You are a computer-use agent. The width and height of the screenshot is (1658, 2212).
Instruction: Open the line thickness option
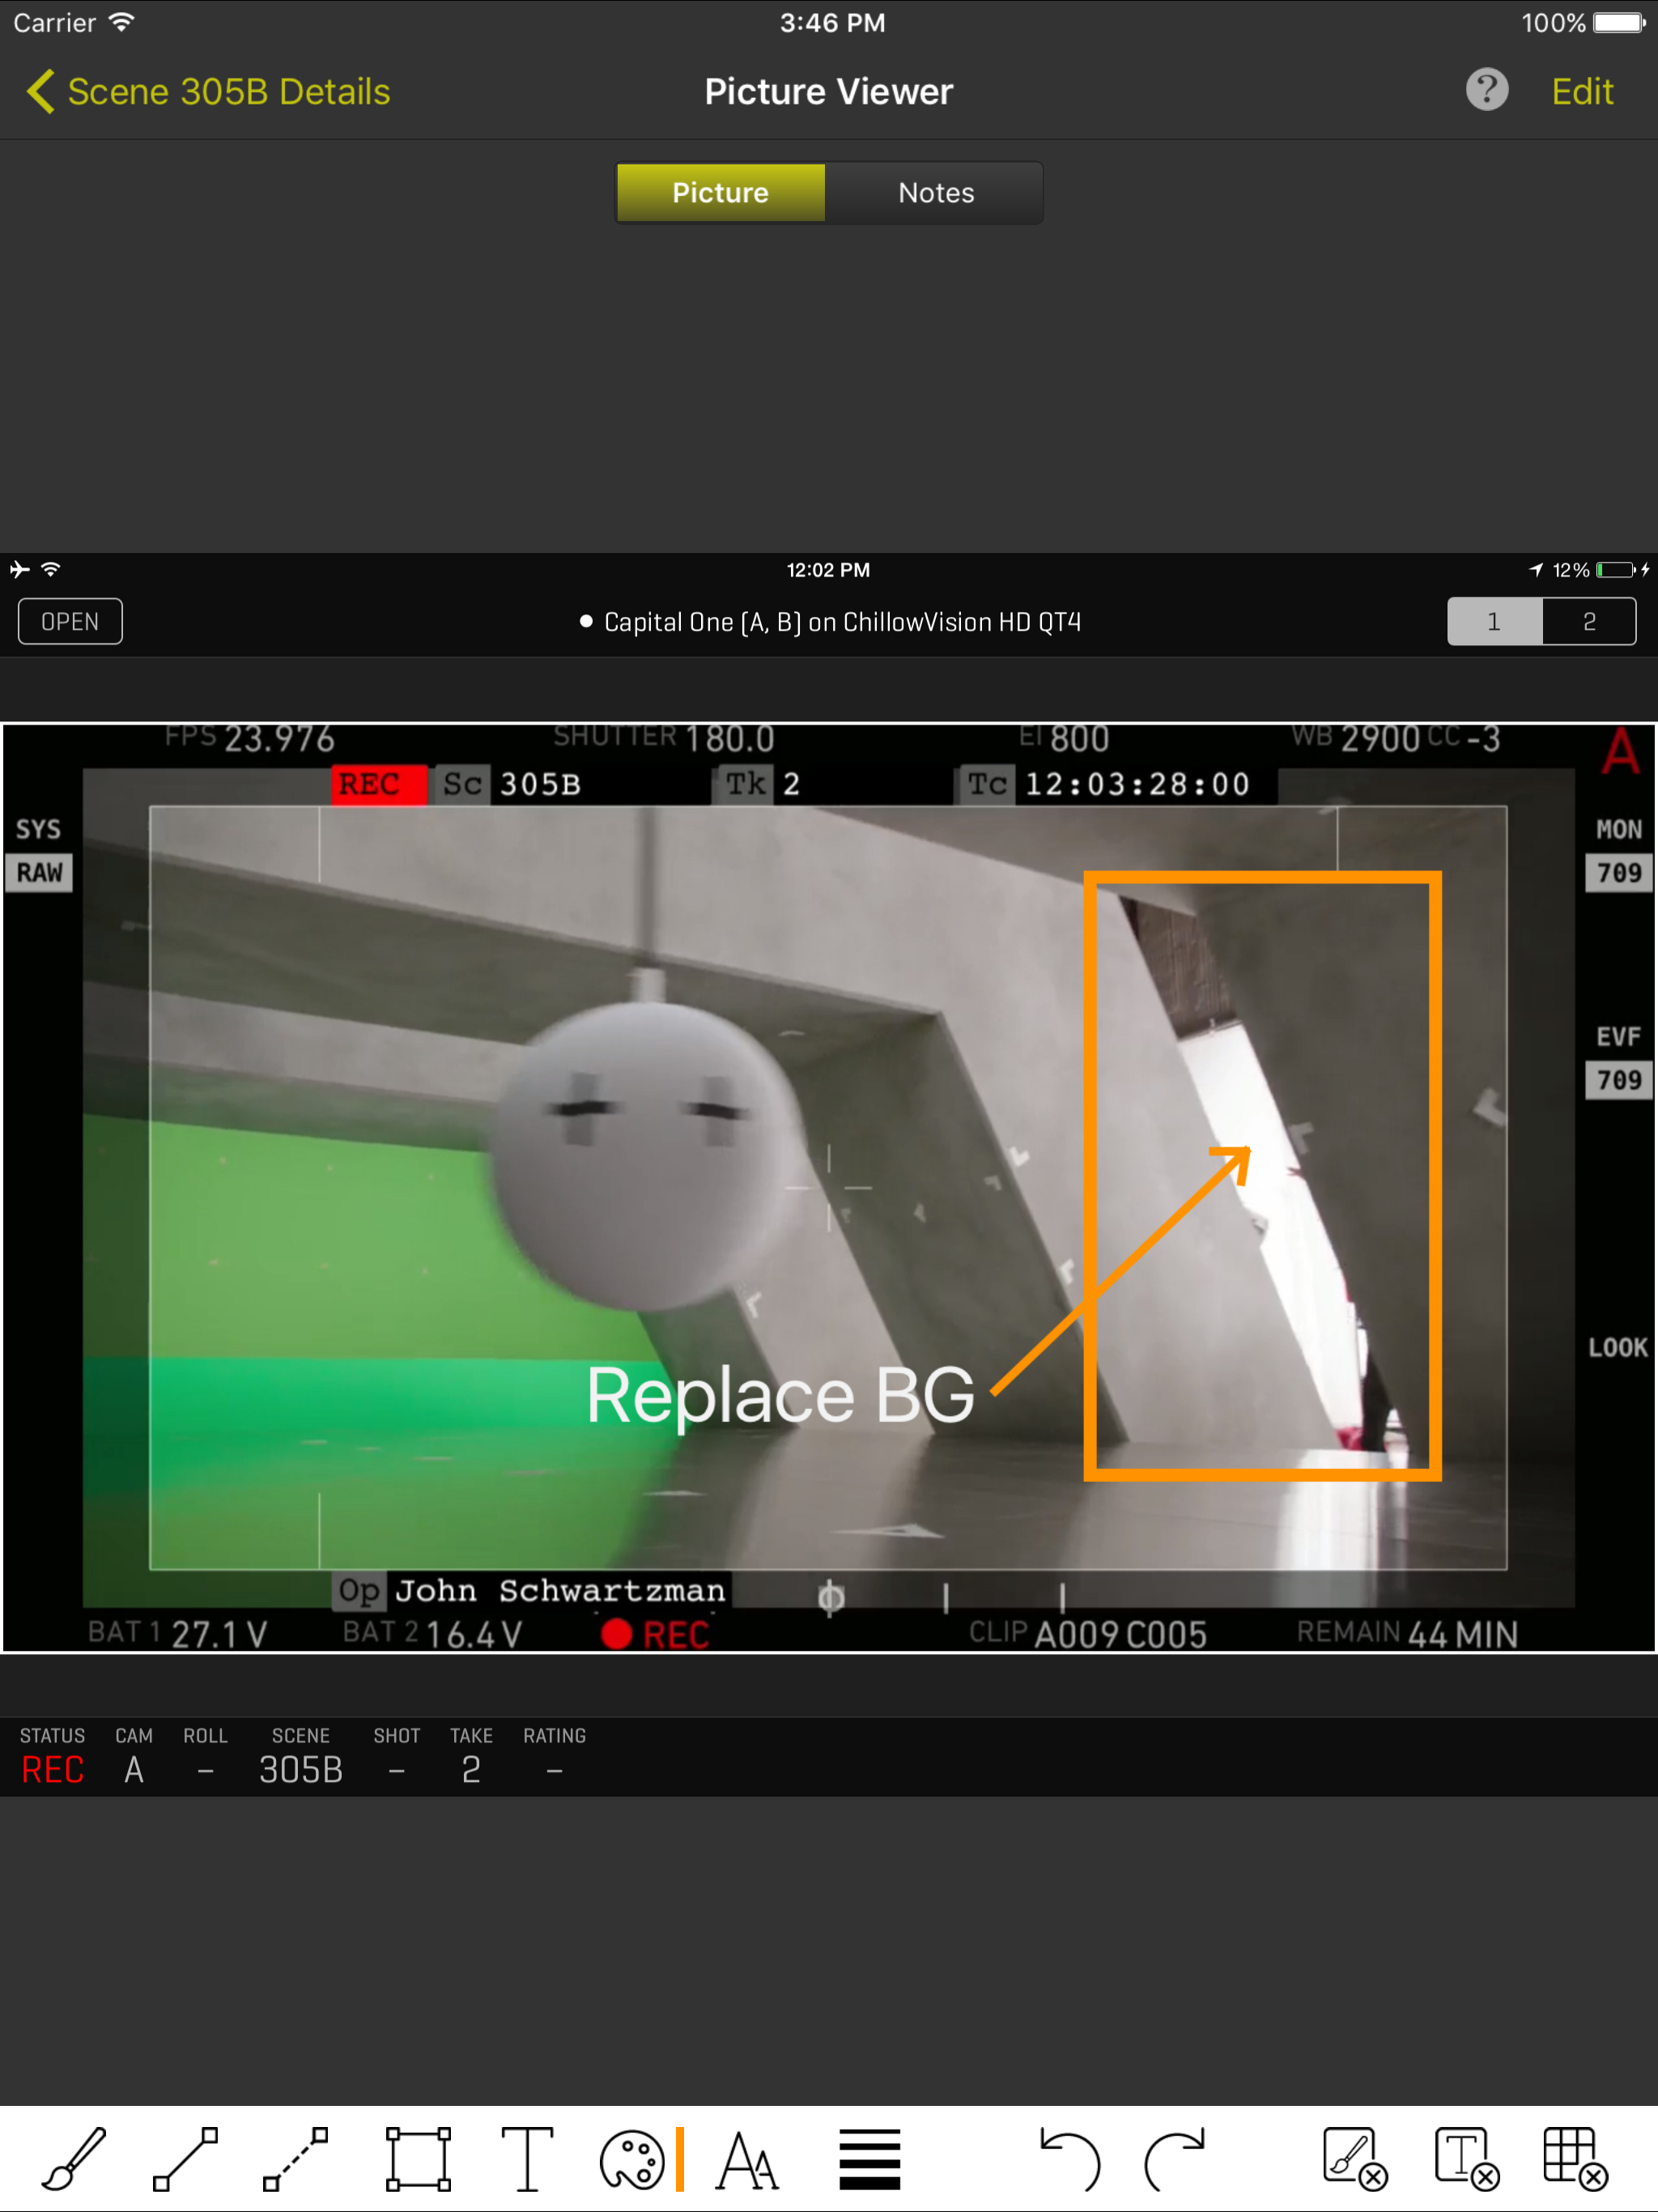[869, 2158]
